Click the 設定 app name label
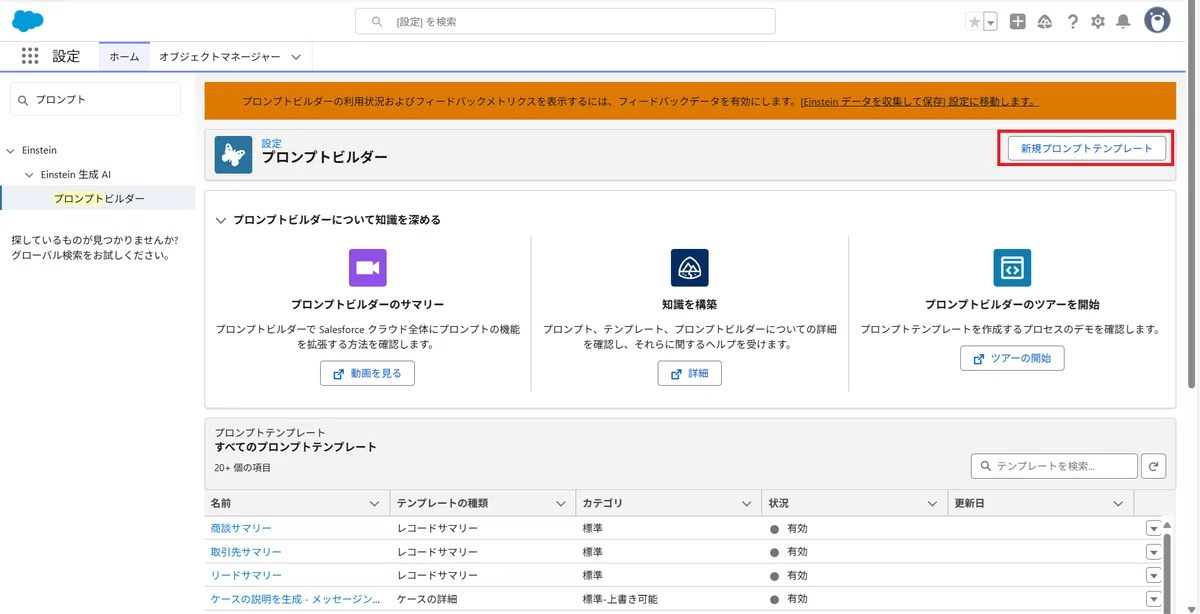This screenshot has width=1200, height=614. point(66,57)
